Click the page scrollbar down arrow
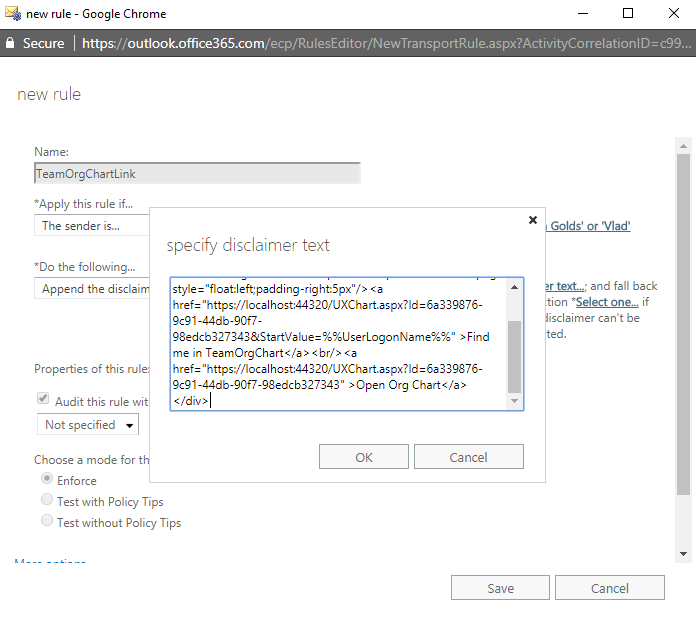This screenshot has width=696, height=632. pyautogui.click(x=683, y=553)
